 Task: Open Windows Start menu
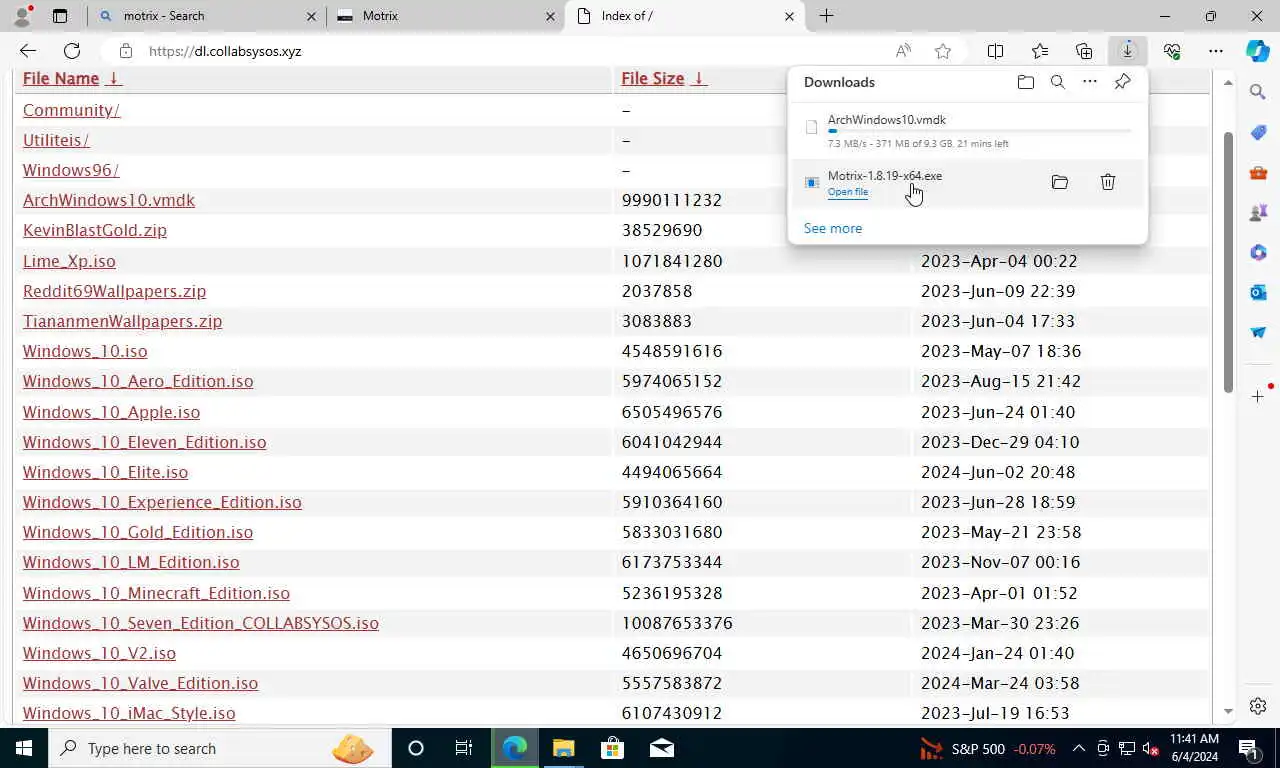(23, 748)
